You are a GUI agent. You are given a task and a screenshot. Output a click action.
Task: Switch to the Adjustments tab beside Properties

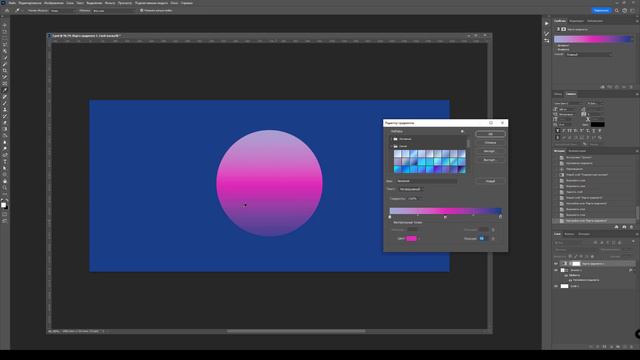tap(576, 21)
